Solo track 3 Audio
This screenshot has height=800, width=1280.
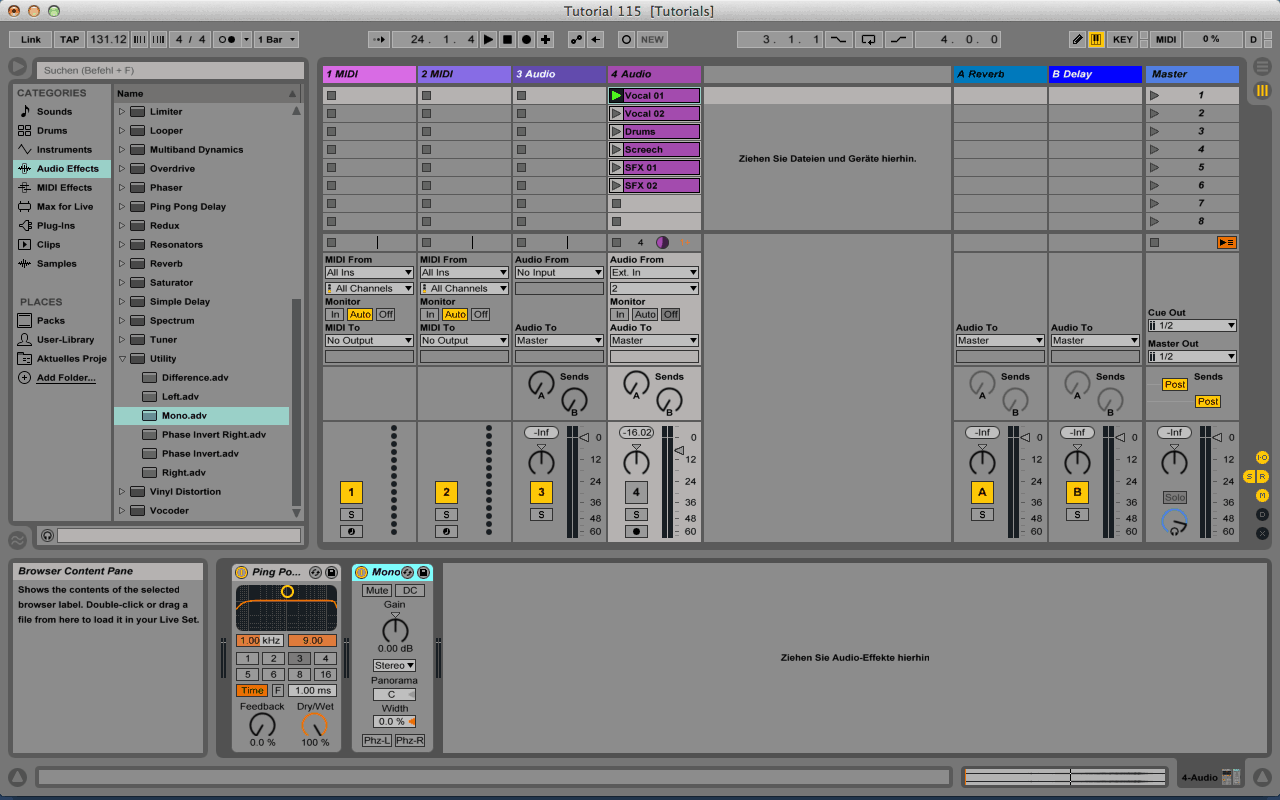[x=541, y=514]
